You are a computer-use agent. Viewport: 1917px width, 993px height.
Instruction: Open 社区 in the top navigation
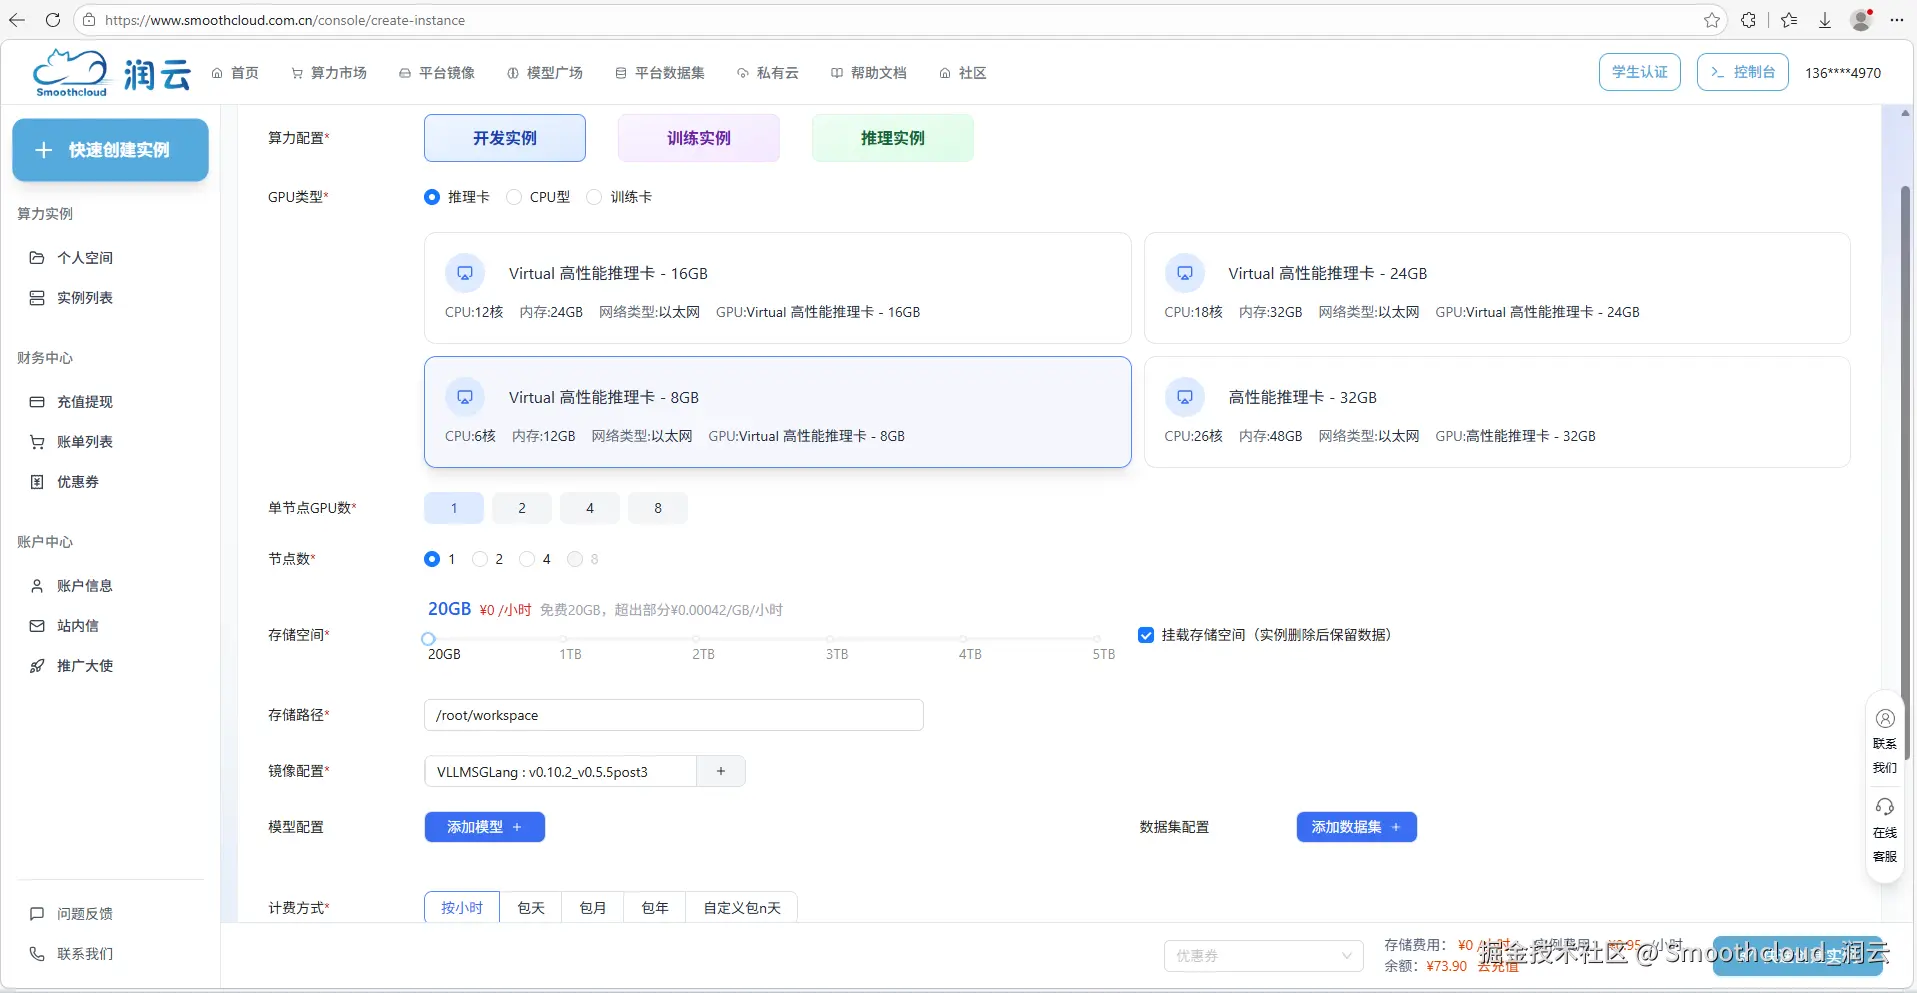pyautogui.click(x=963, y=73)
